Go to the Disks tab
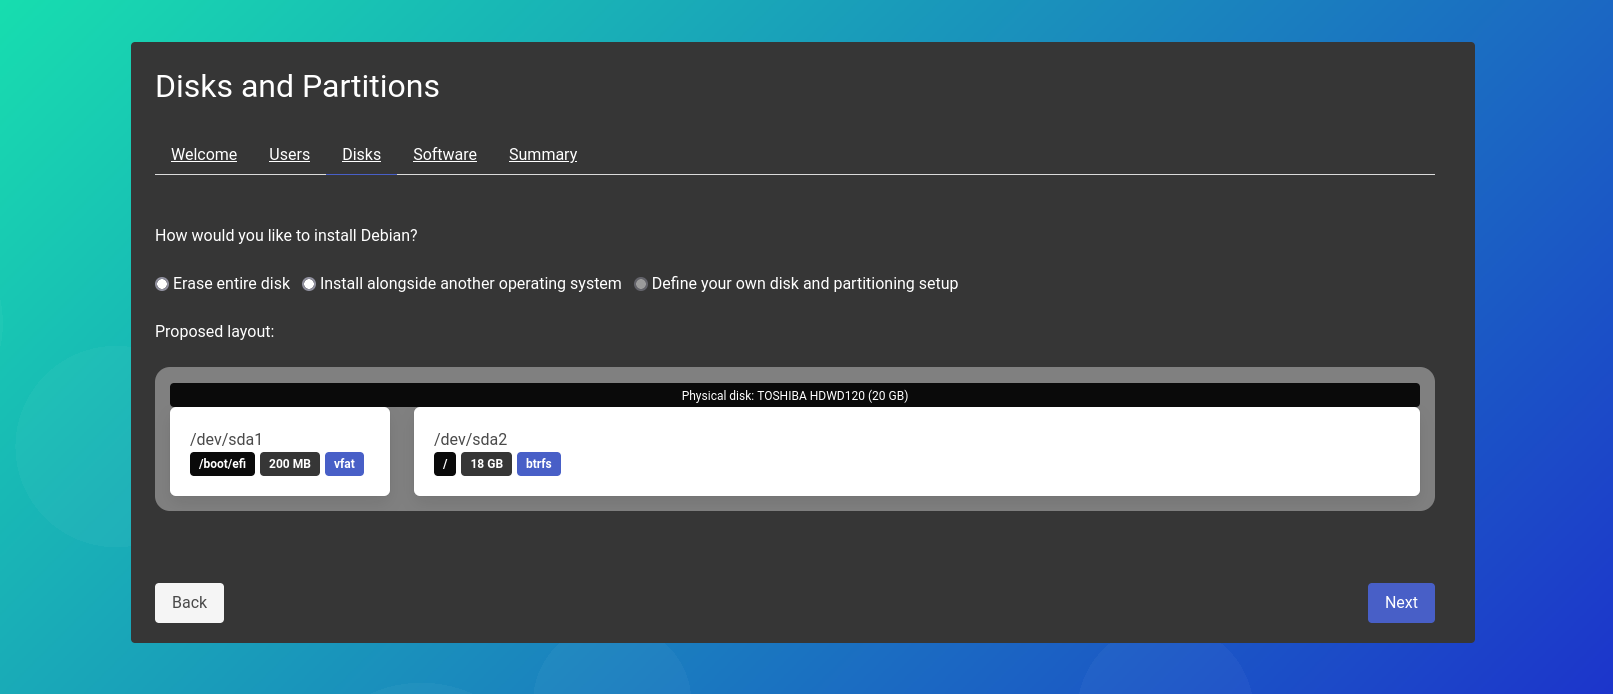The image size is (1613, 694). point(361,154)
